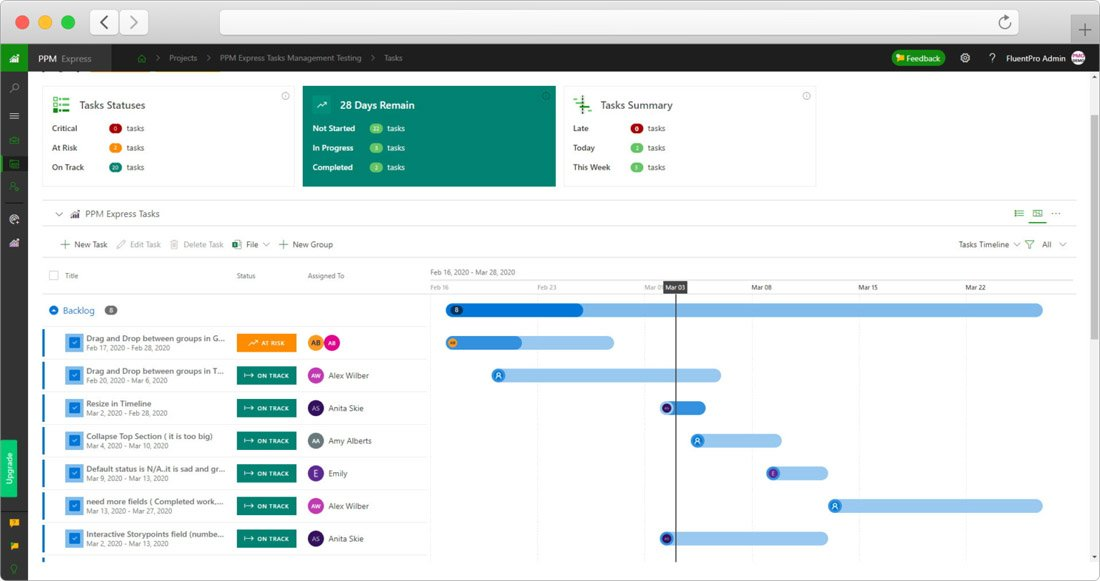Click the PPM Express logo icon
This screenshot has width=1100, height=581.
pyautogui.click(x=14, y=58)
